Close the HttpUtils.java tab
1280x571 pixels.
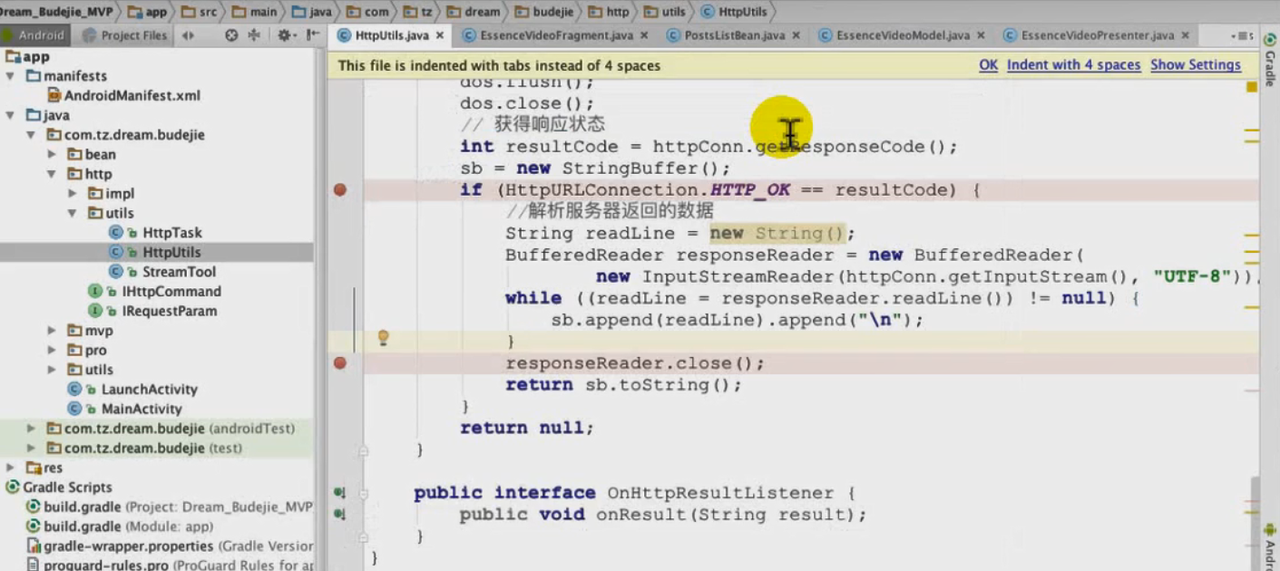(441, 35)
